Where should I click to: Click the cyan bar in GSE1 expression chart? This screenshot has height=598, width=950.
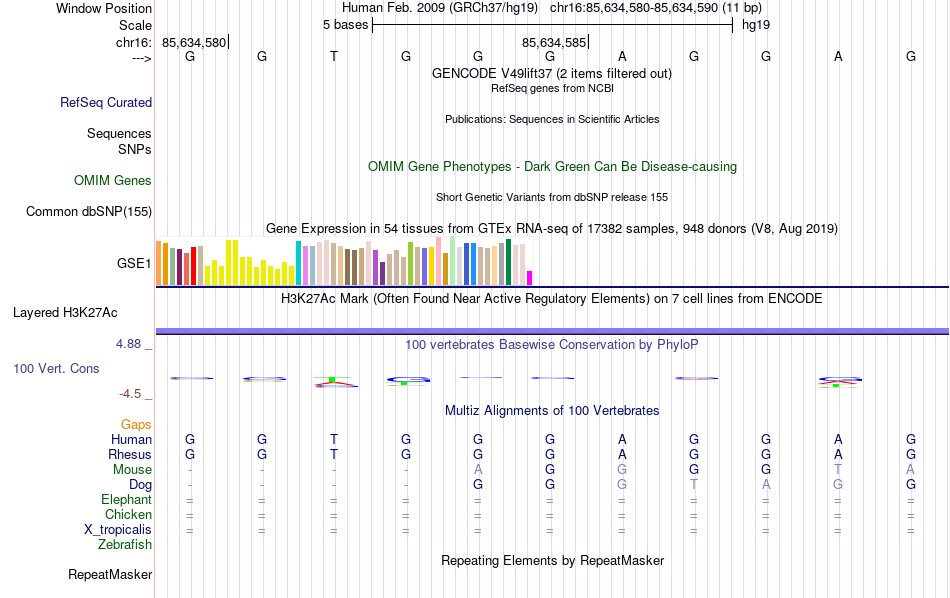298,263
